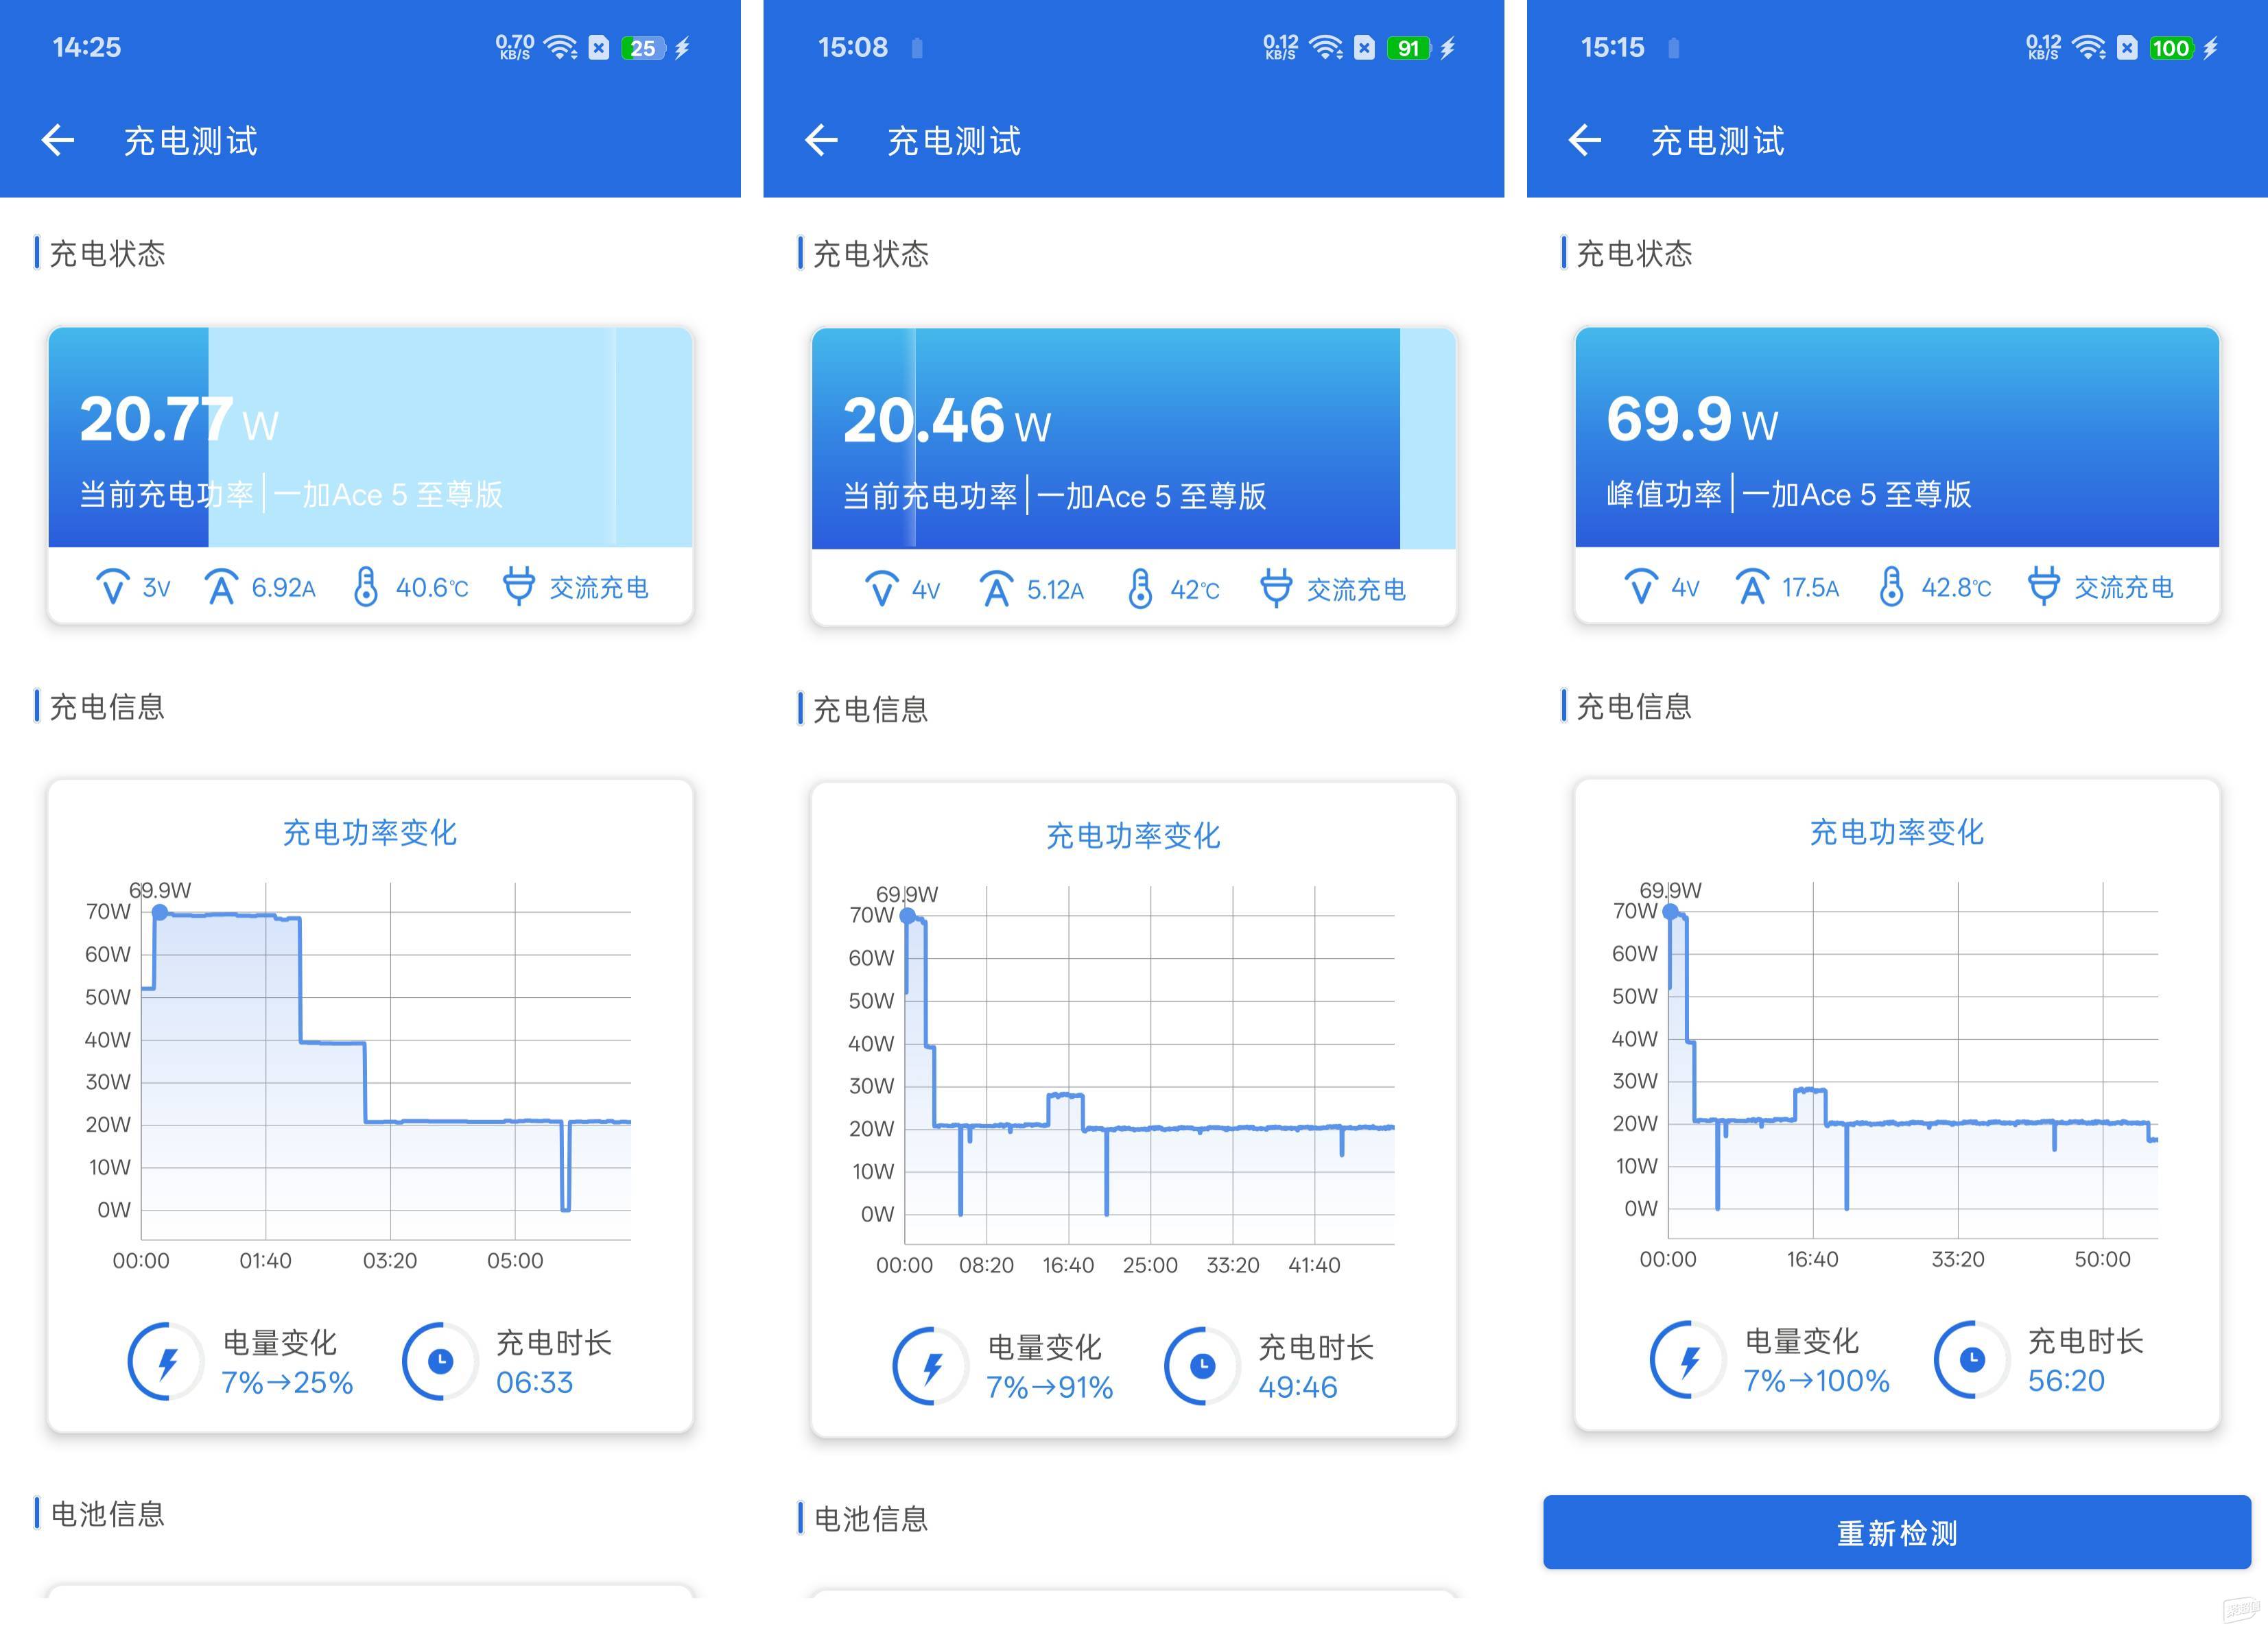The width and height of the screenshot is (2268, 1631).
Task: Tap current icon beside 5.12A reading
Action: click(996, 589)
